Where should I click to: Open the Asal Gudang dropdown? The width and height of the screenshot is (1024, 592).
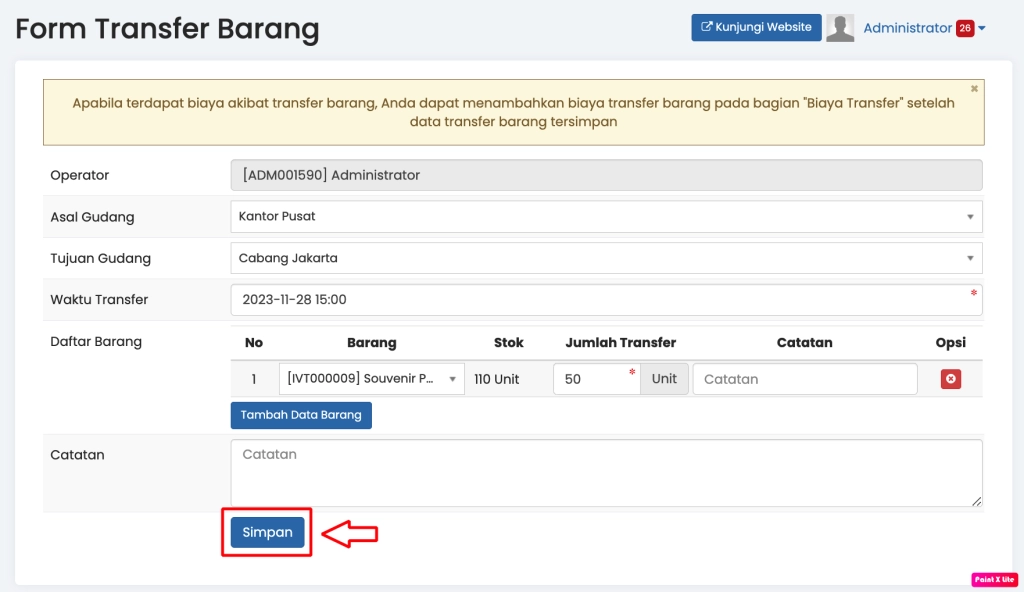click(x=606, y=216)
